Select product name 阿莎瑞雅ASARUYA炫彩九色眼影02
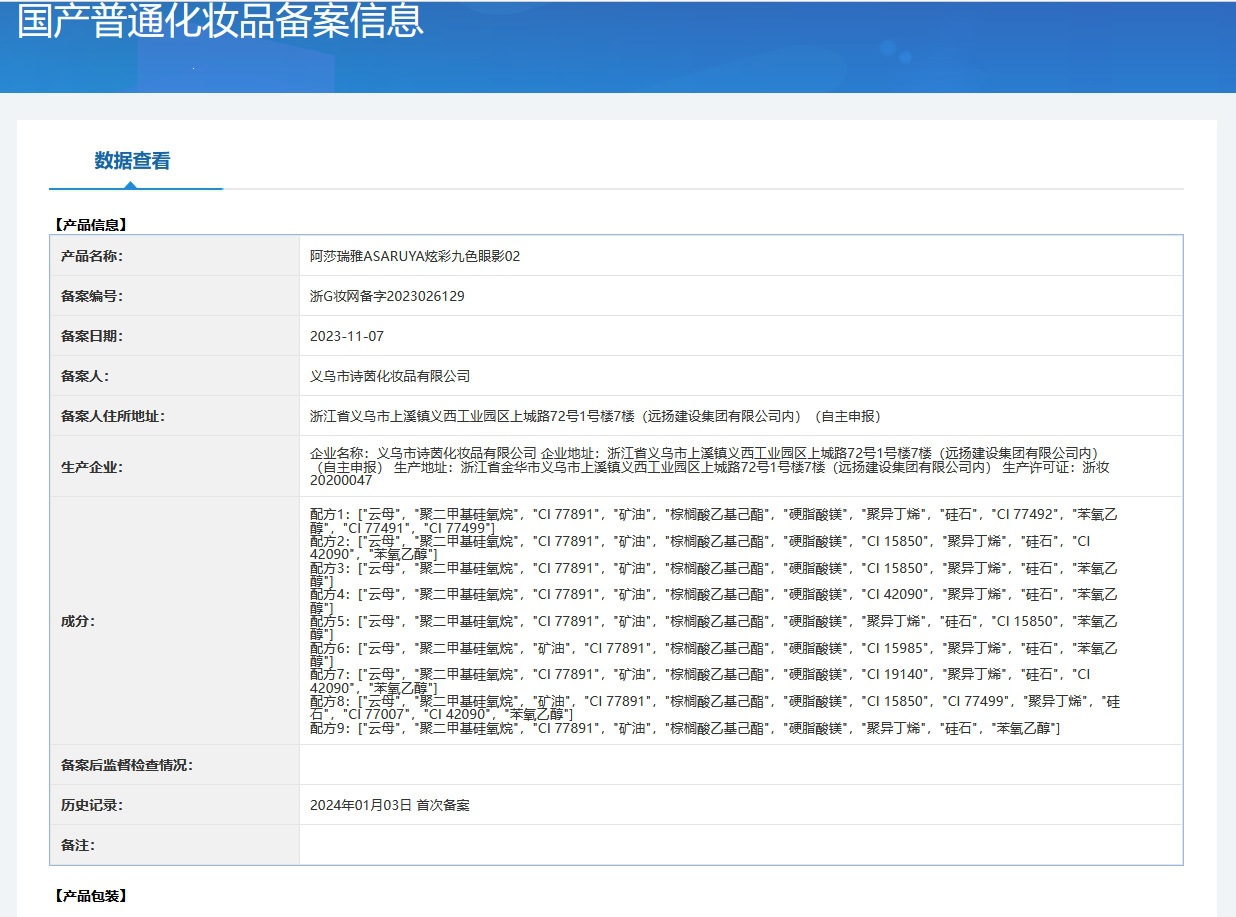This screenshot has height=917, width=1236. tap(415, 256)
